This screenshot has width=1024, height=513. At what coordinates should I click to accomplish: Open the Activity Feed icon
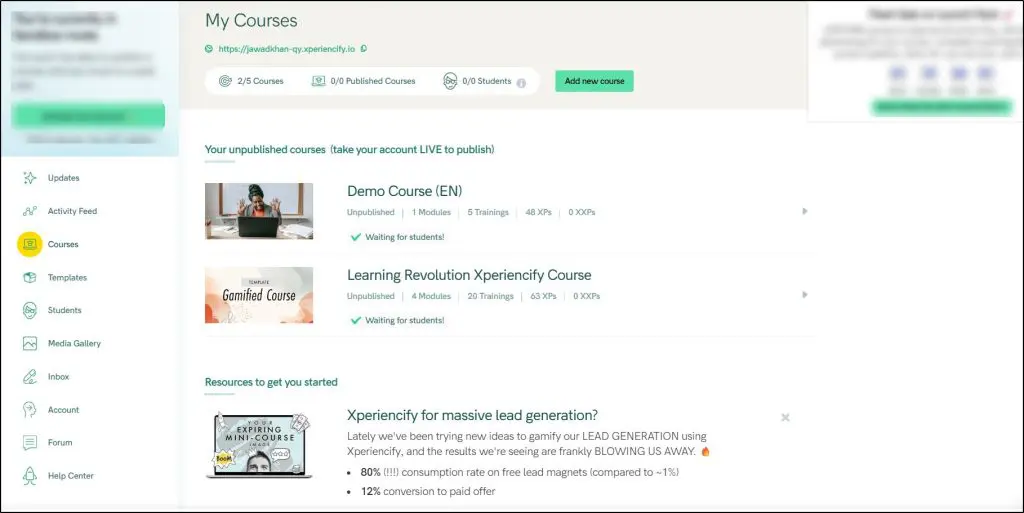coord(29,211)
